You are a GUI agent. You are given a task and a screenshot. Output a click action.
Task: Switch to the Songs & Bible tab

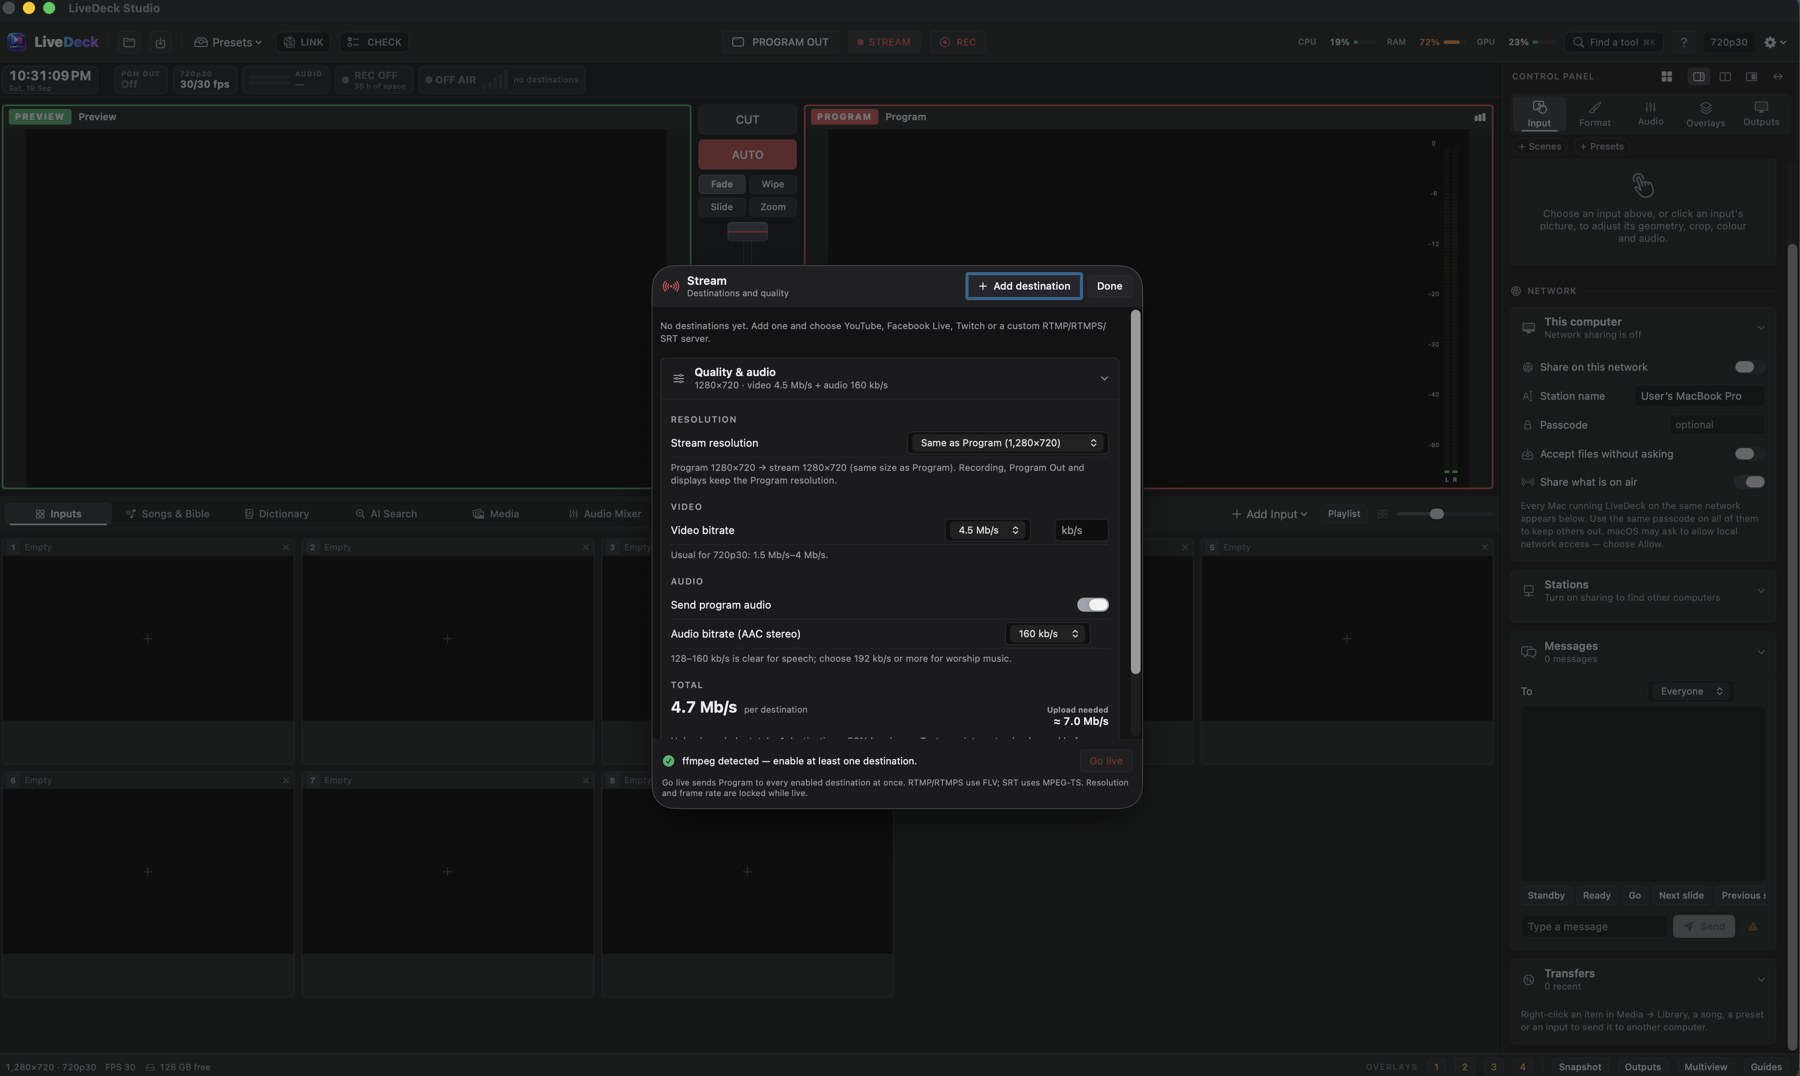pos(167,514)
